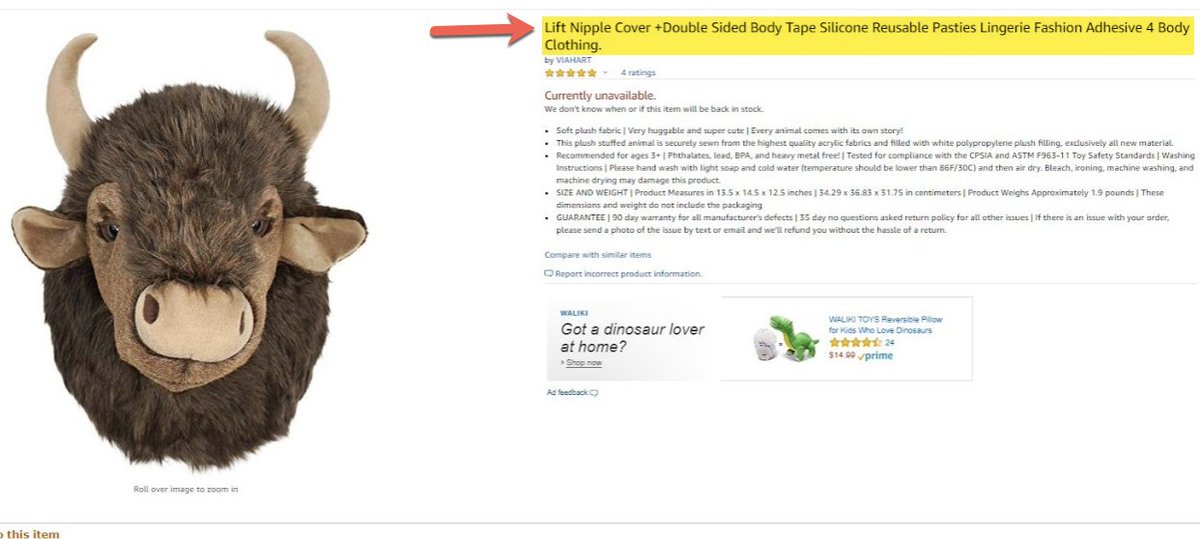Click the Ad feedback speech bubble icon
This screenshot has width=1200, height=539.
594,392
